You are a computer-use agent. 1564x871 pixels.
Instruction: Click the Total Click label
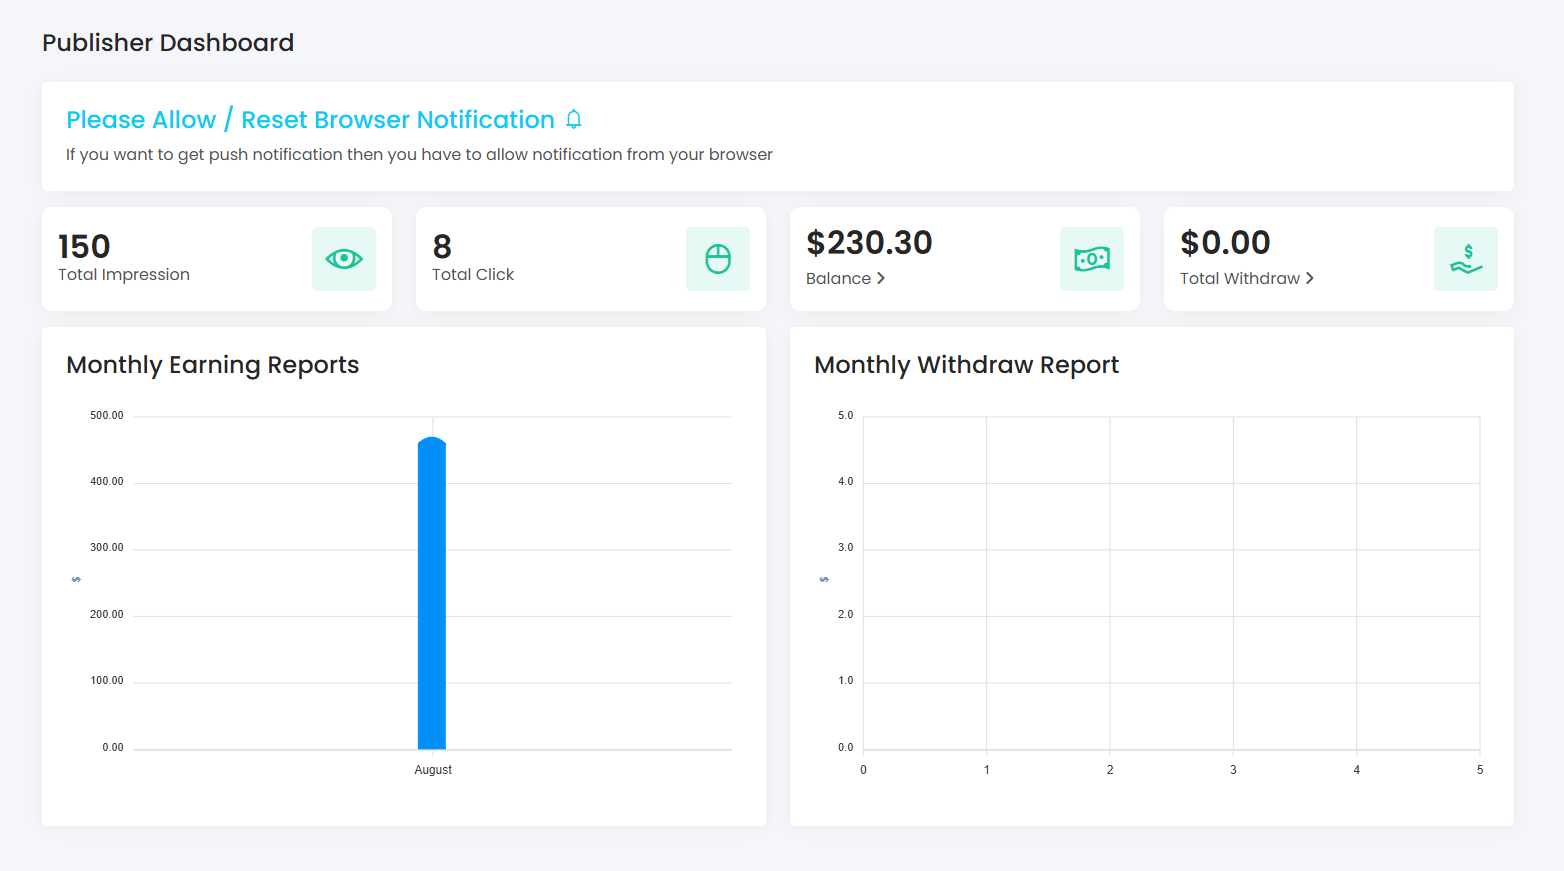click(x=473, y=275)
